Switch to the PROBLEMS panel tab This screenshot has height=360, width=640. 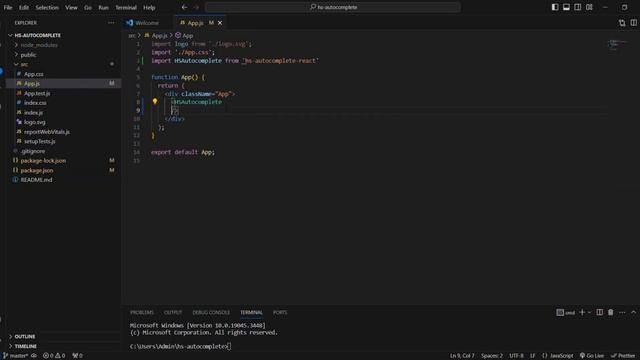click(142, 313)
